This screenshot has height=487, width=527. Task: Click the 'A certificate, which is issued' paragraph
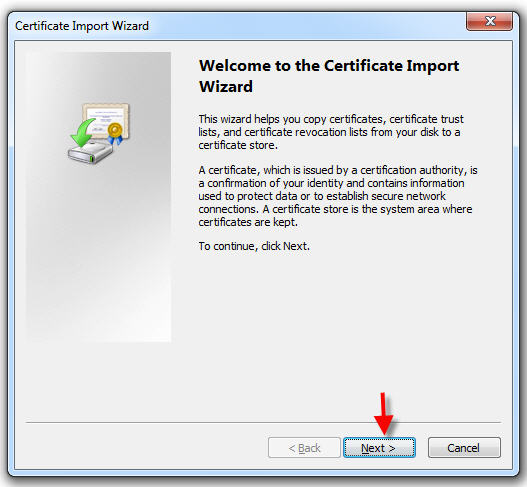click(338, 196)
